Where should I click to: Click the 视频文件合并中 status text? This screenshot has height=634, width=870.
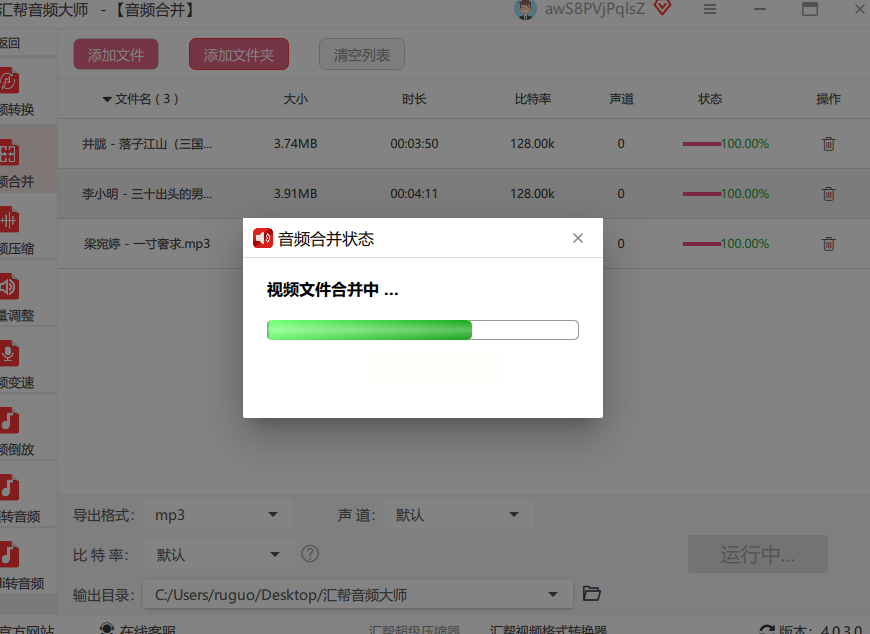pos(333,290)
